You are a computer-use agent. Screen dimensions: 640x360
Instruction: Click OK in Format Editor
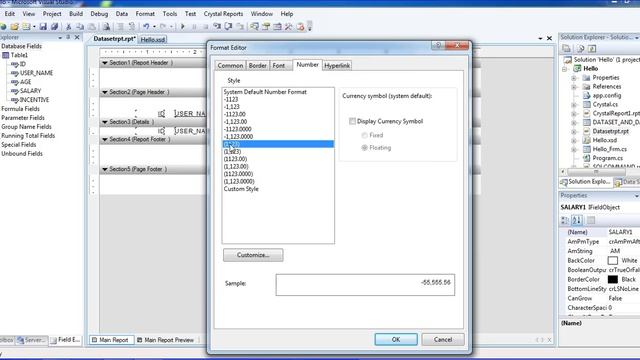(396, 340)
